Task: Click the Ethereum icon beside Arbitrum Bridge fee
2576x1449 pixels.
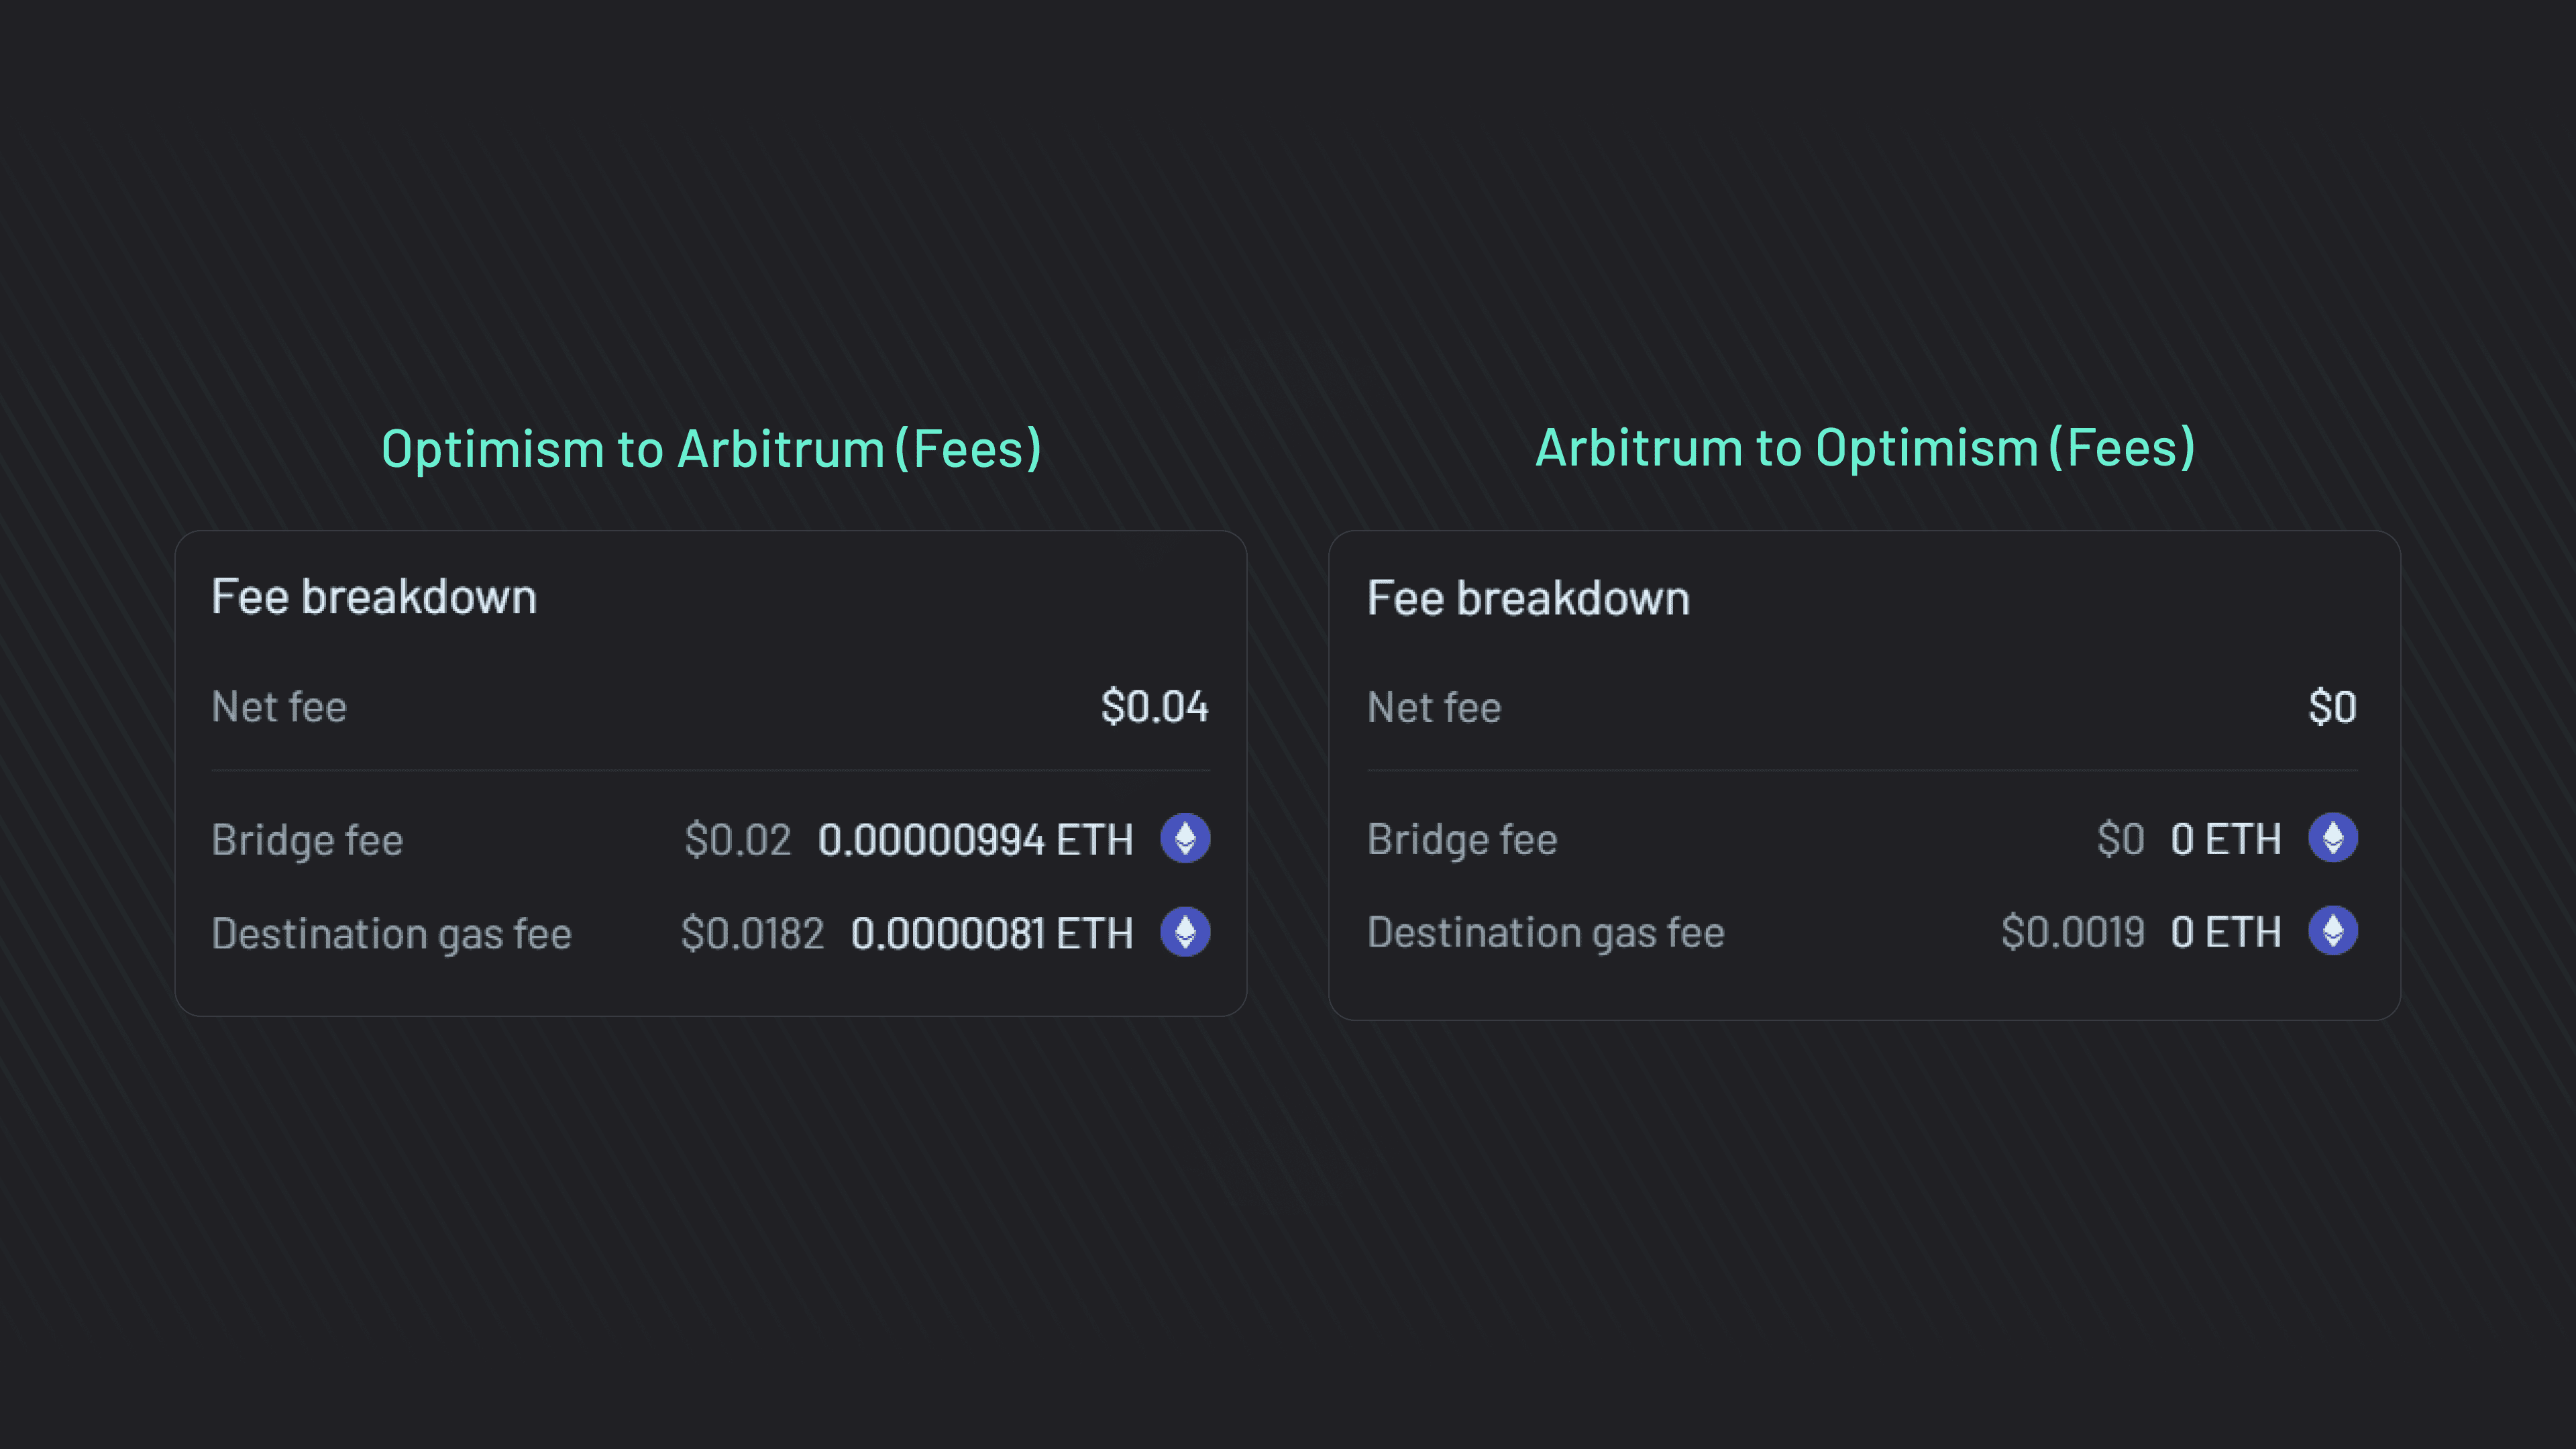Action: (x=2333, y=839)
